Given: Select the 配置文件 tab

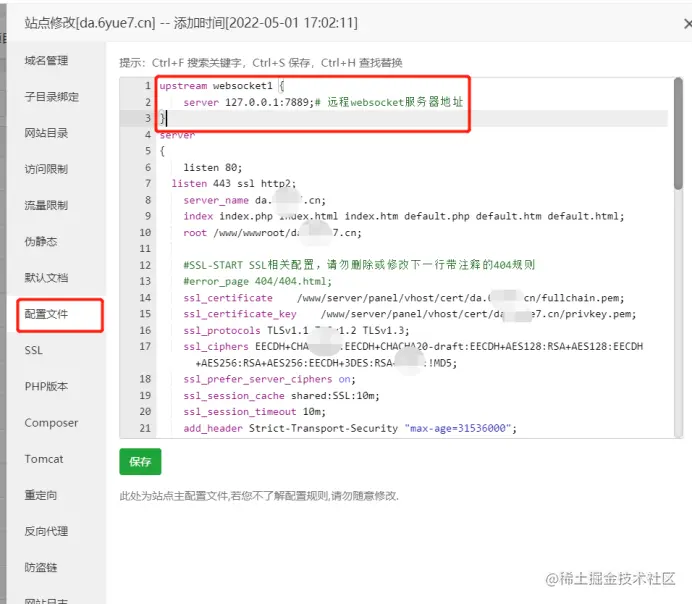Looking at the screenshot, I should [x=46, y=314].
